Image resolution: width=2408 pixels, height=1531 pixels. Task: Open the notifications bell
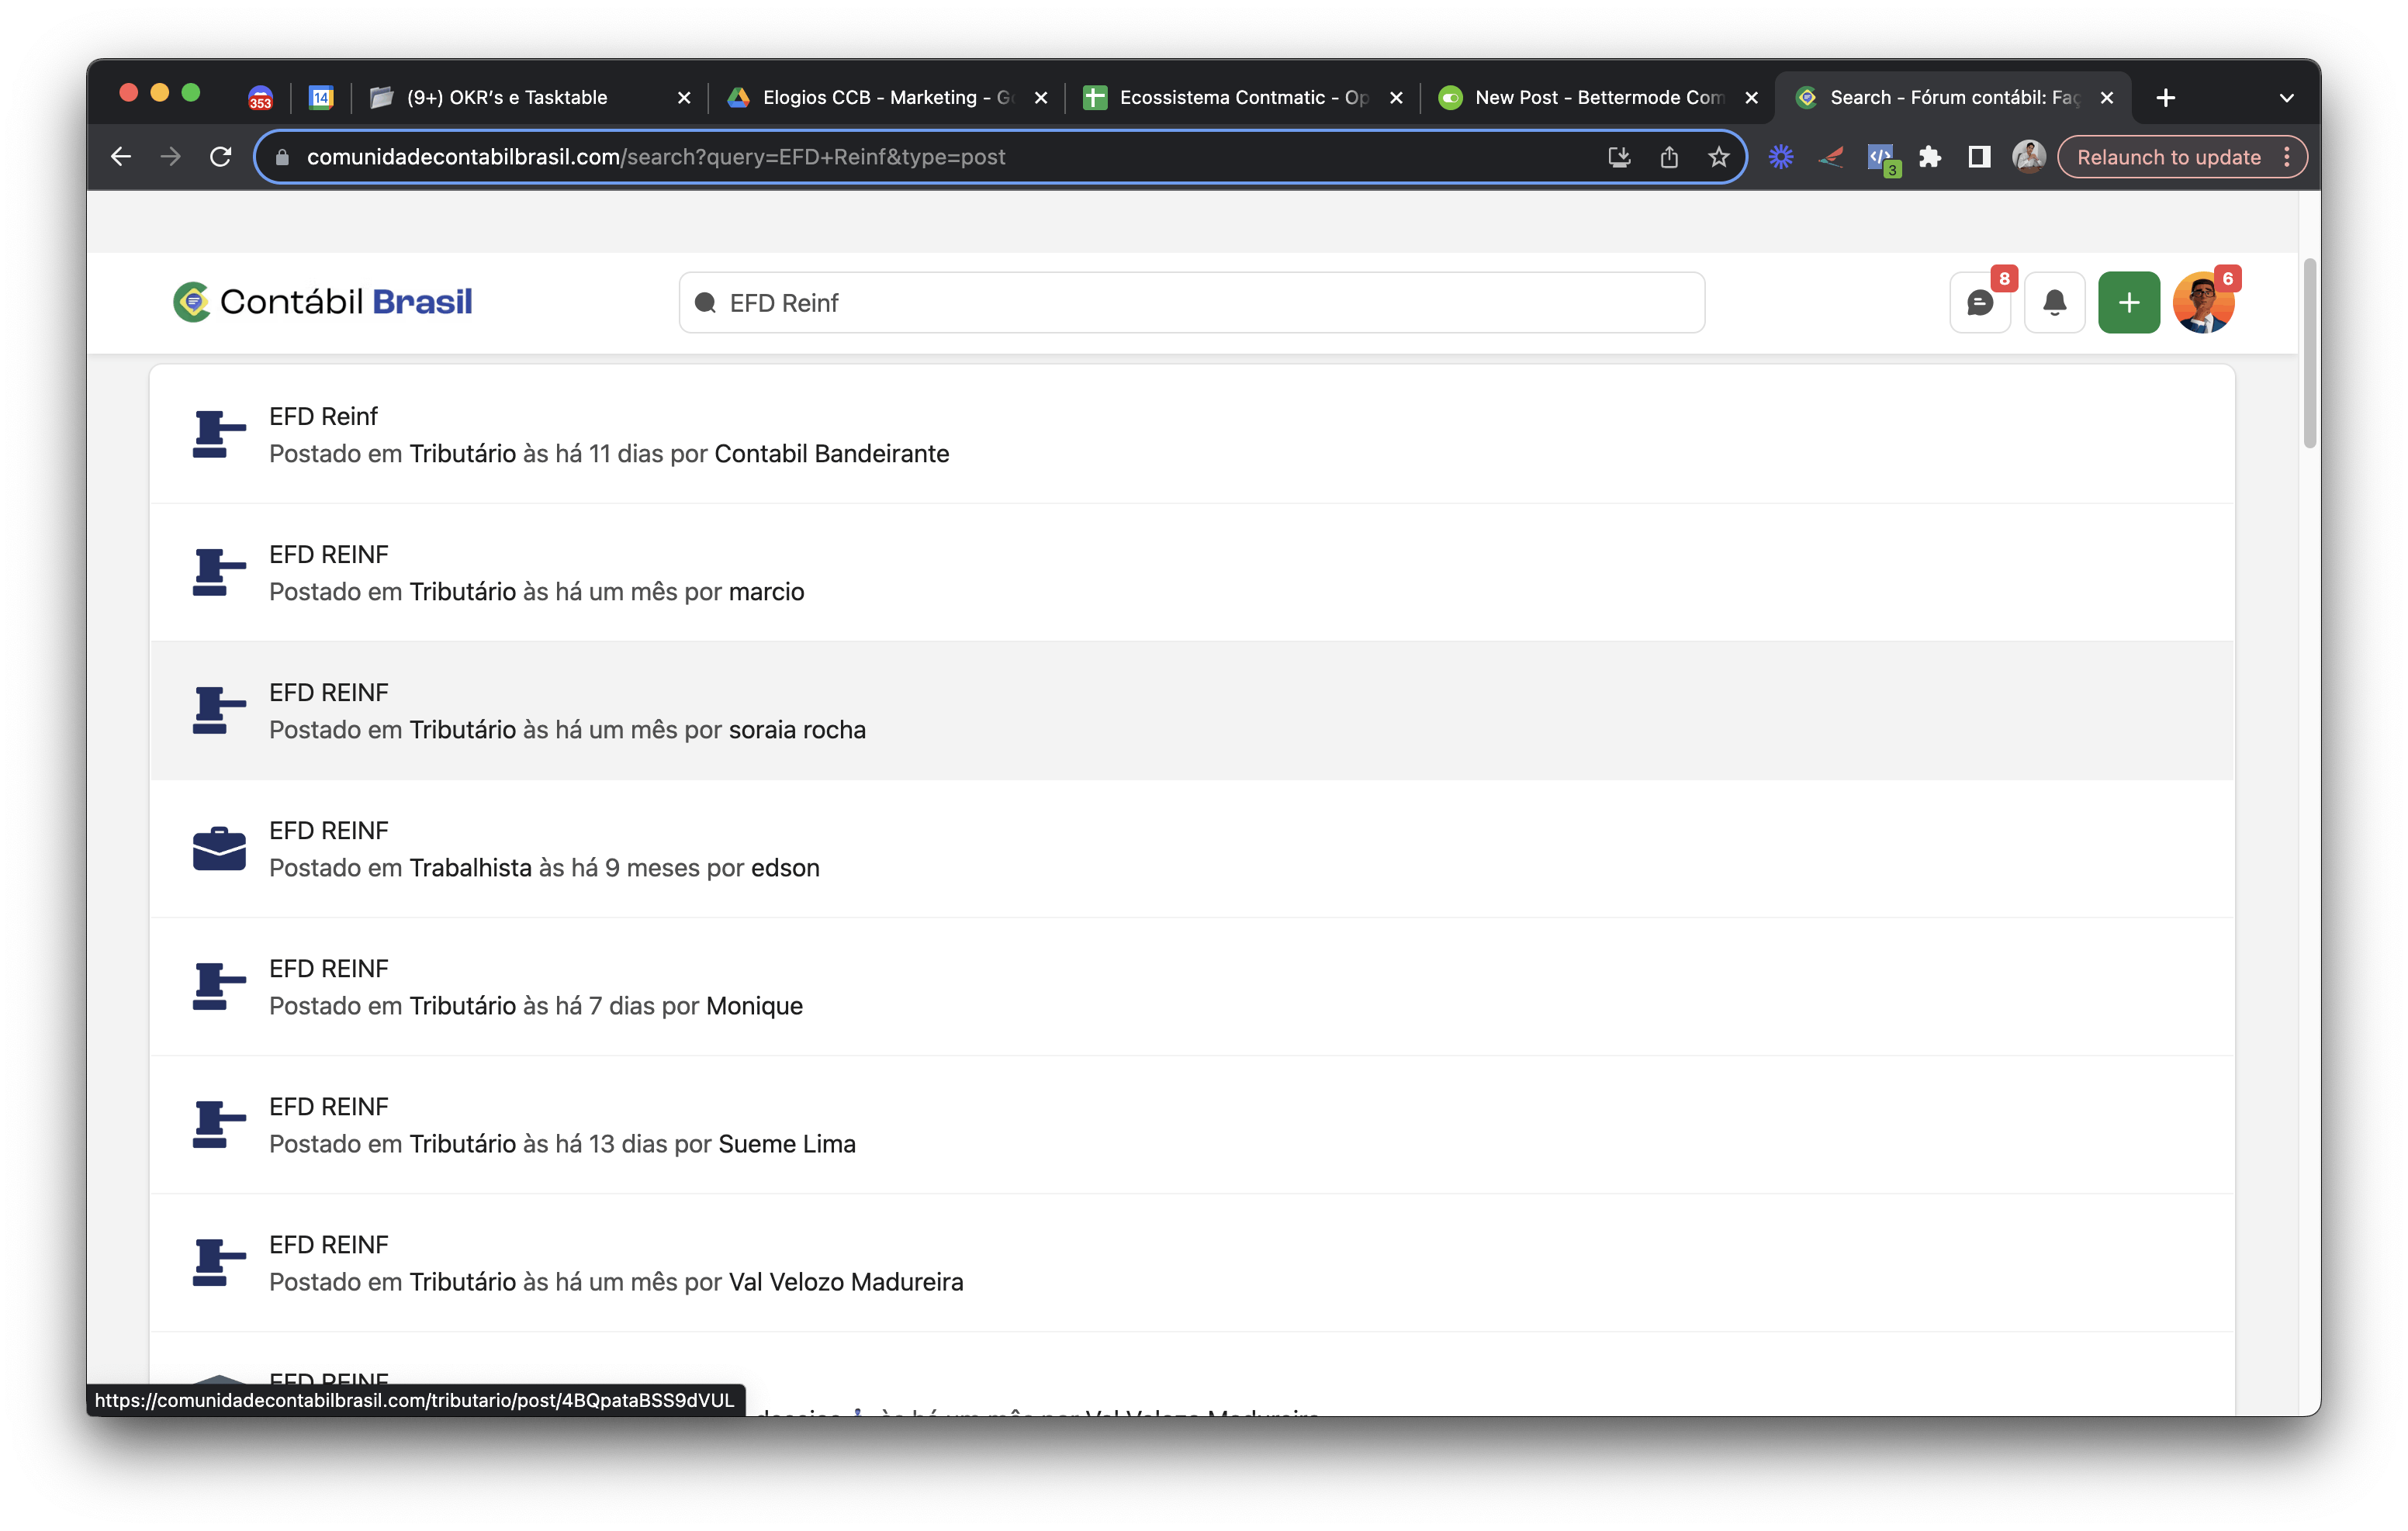tap(2054, 302)
